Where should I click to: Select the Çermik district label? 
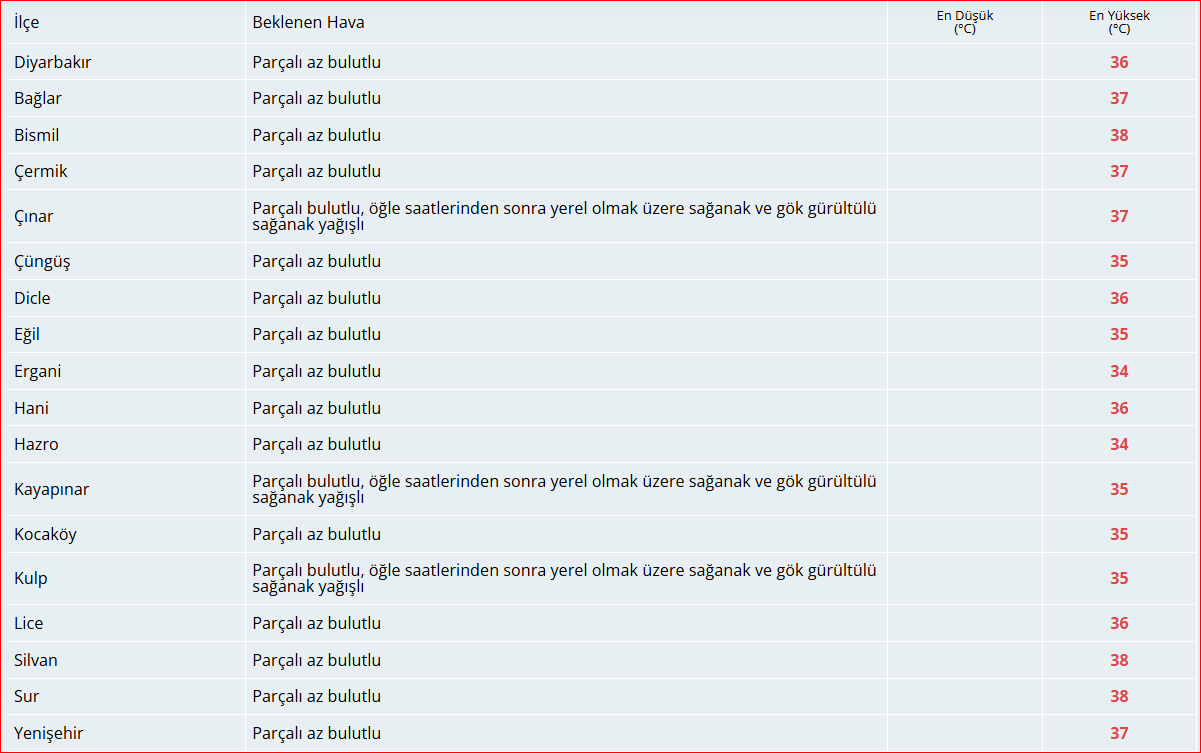point(41,171)
